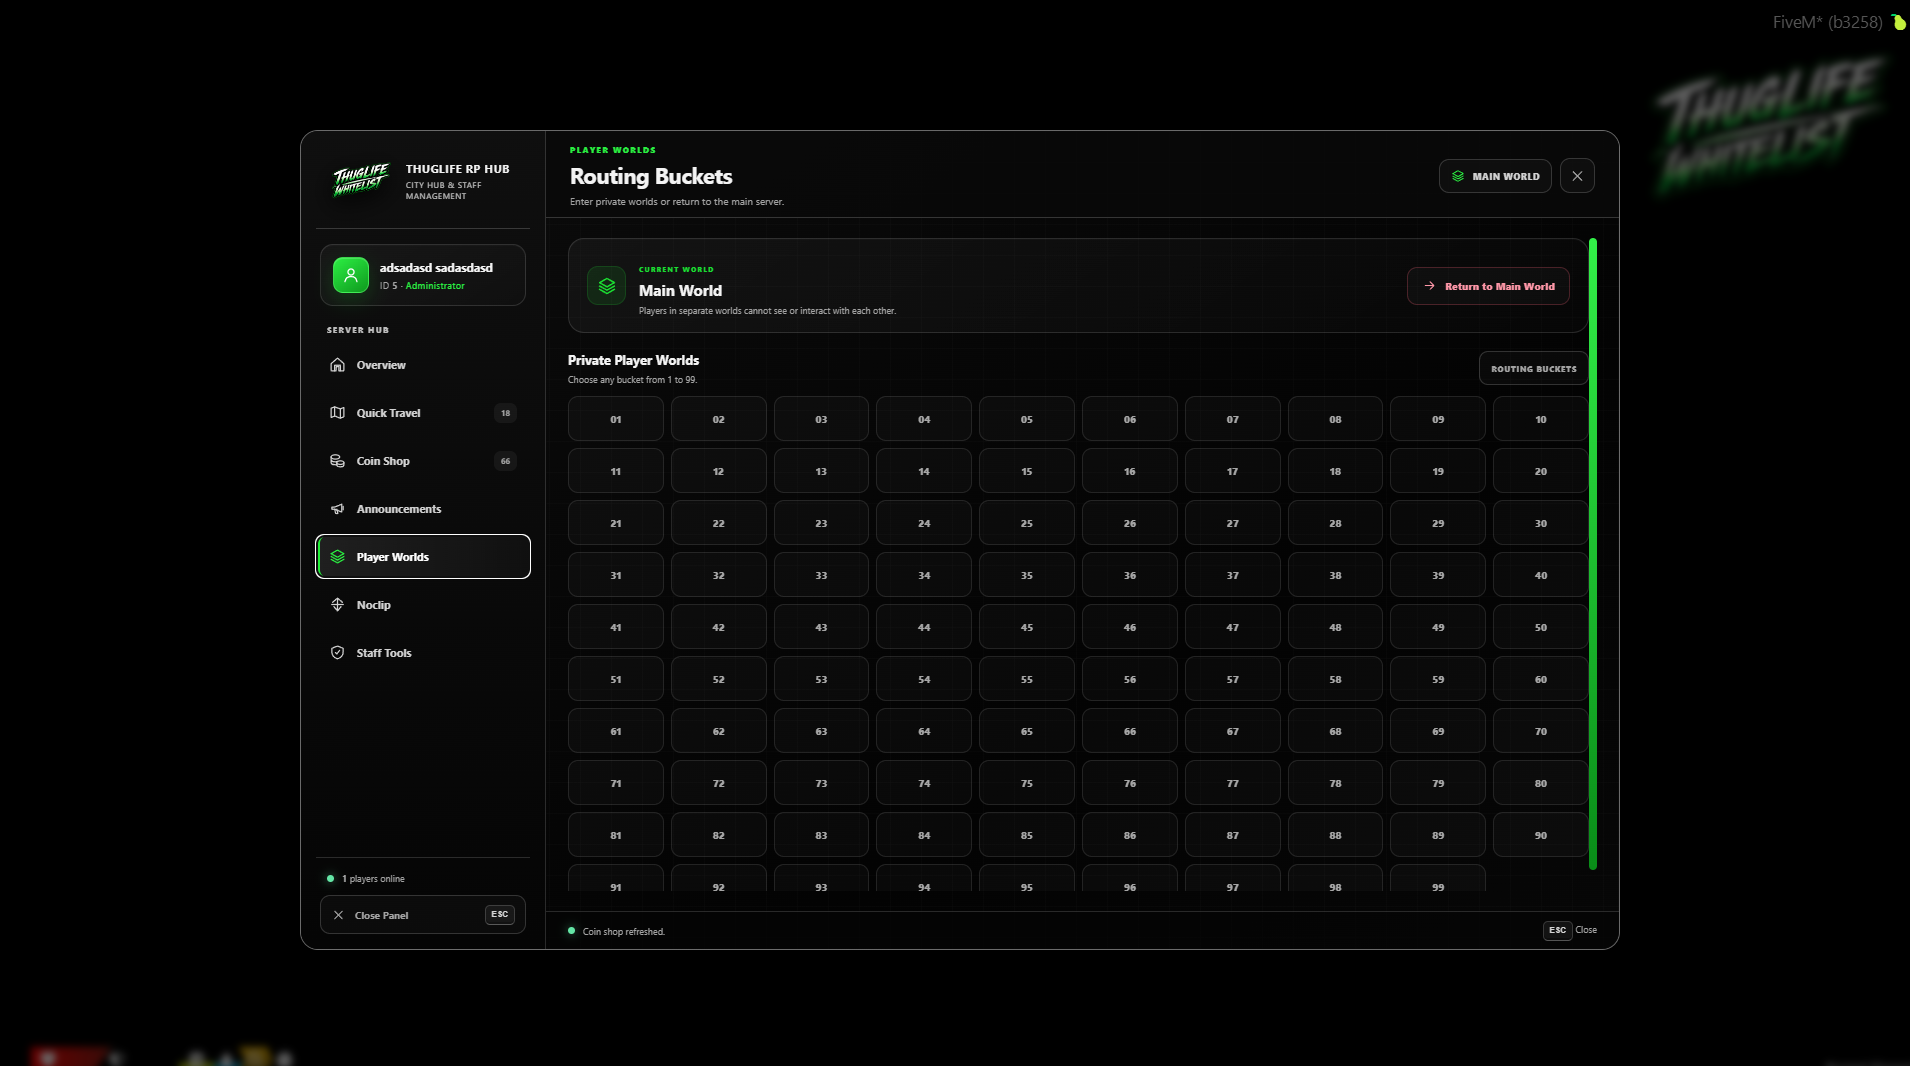Select routing bucket 05
1910x1066 pixels.
tap(1027, 419)
